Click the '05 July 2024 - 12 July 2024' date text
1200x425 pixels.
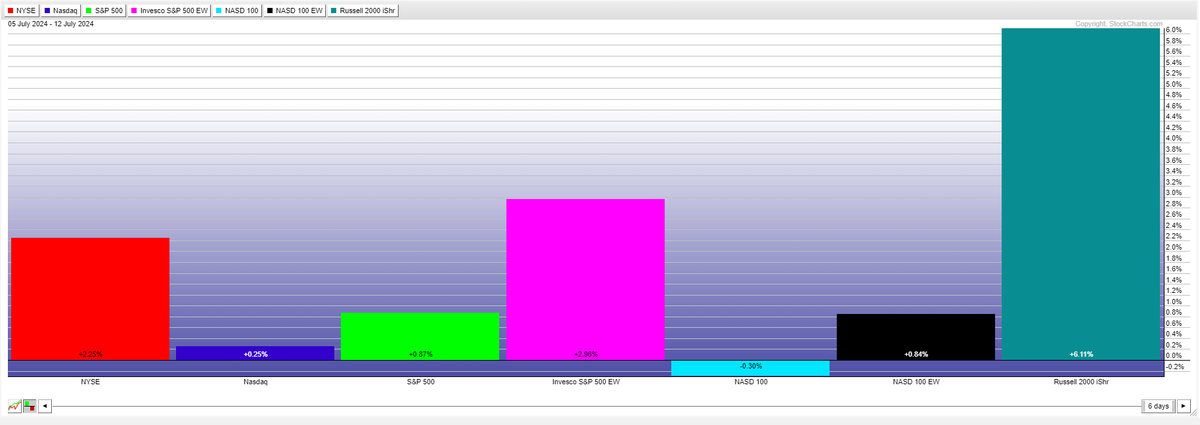[x=51, y=24]
